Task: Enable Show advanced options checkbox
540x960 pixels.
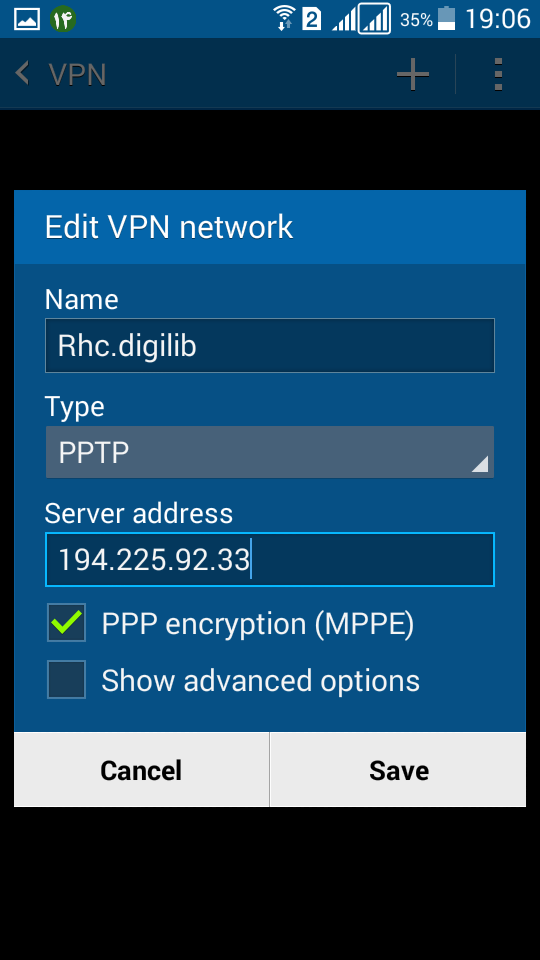Action: tap(66, 679)
